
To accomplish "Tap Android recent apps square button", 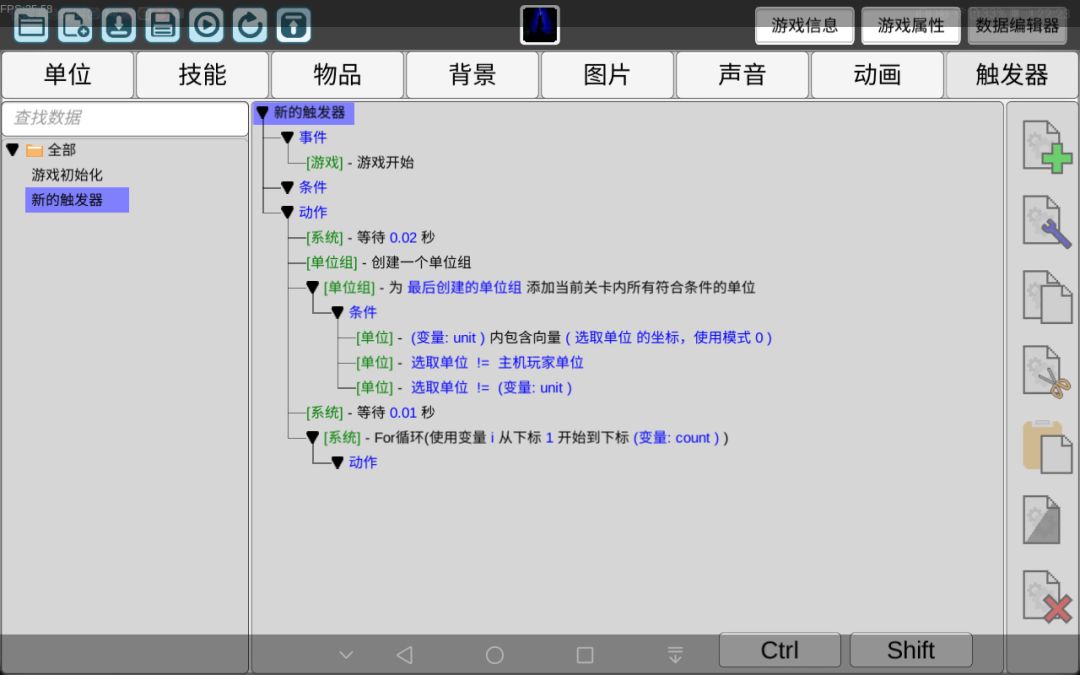I will point(585,655).
